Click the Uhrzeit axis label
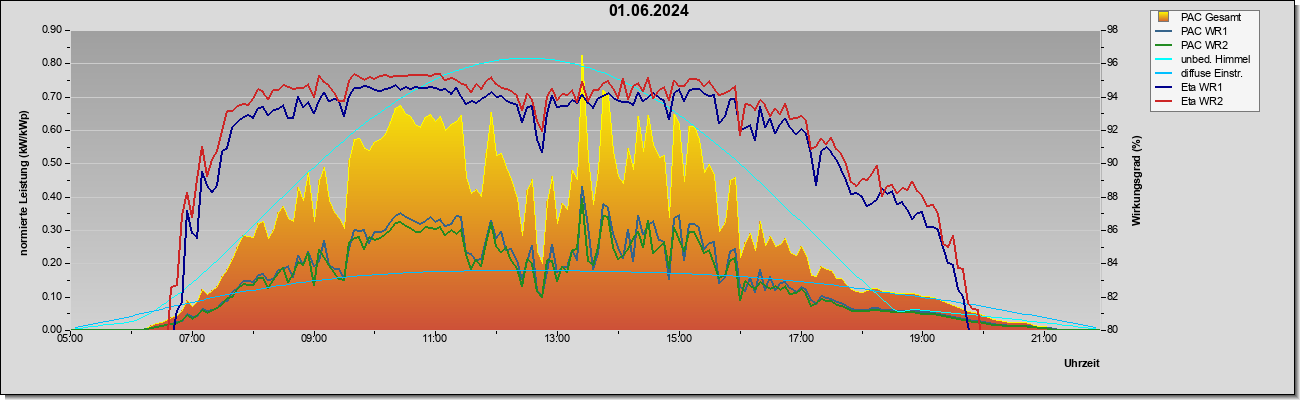The image size is (1300, 400). coord(1080,364)
